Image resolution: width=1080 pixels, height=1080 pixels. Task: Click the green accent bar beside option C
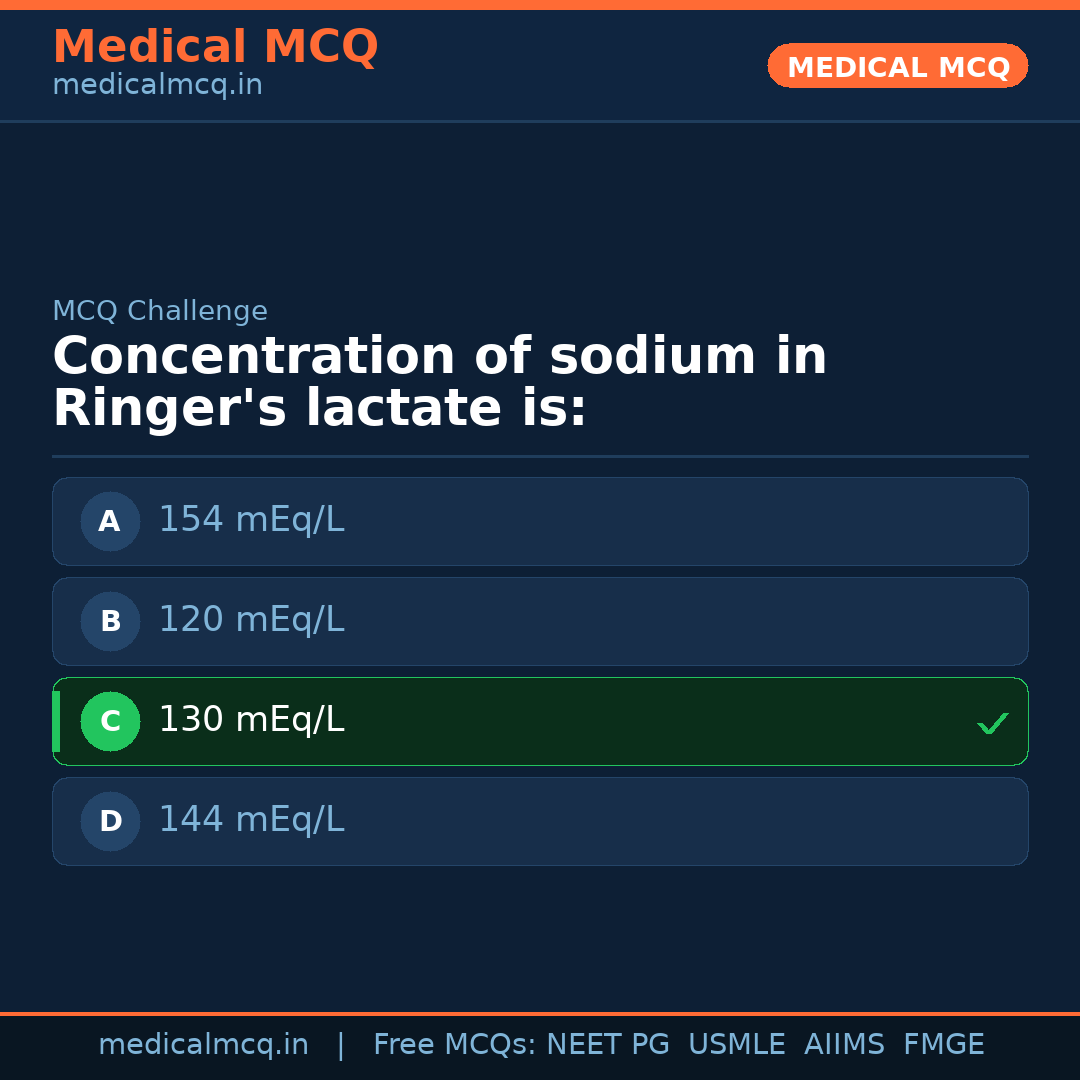(x=56, y=721)
